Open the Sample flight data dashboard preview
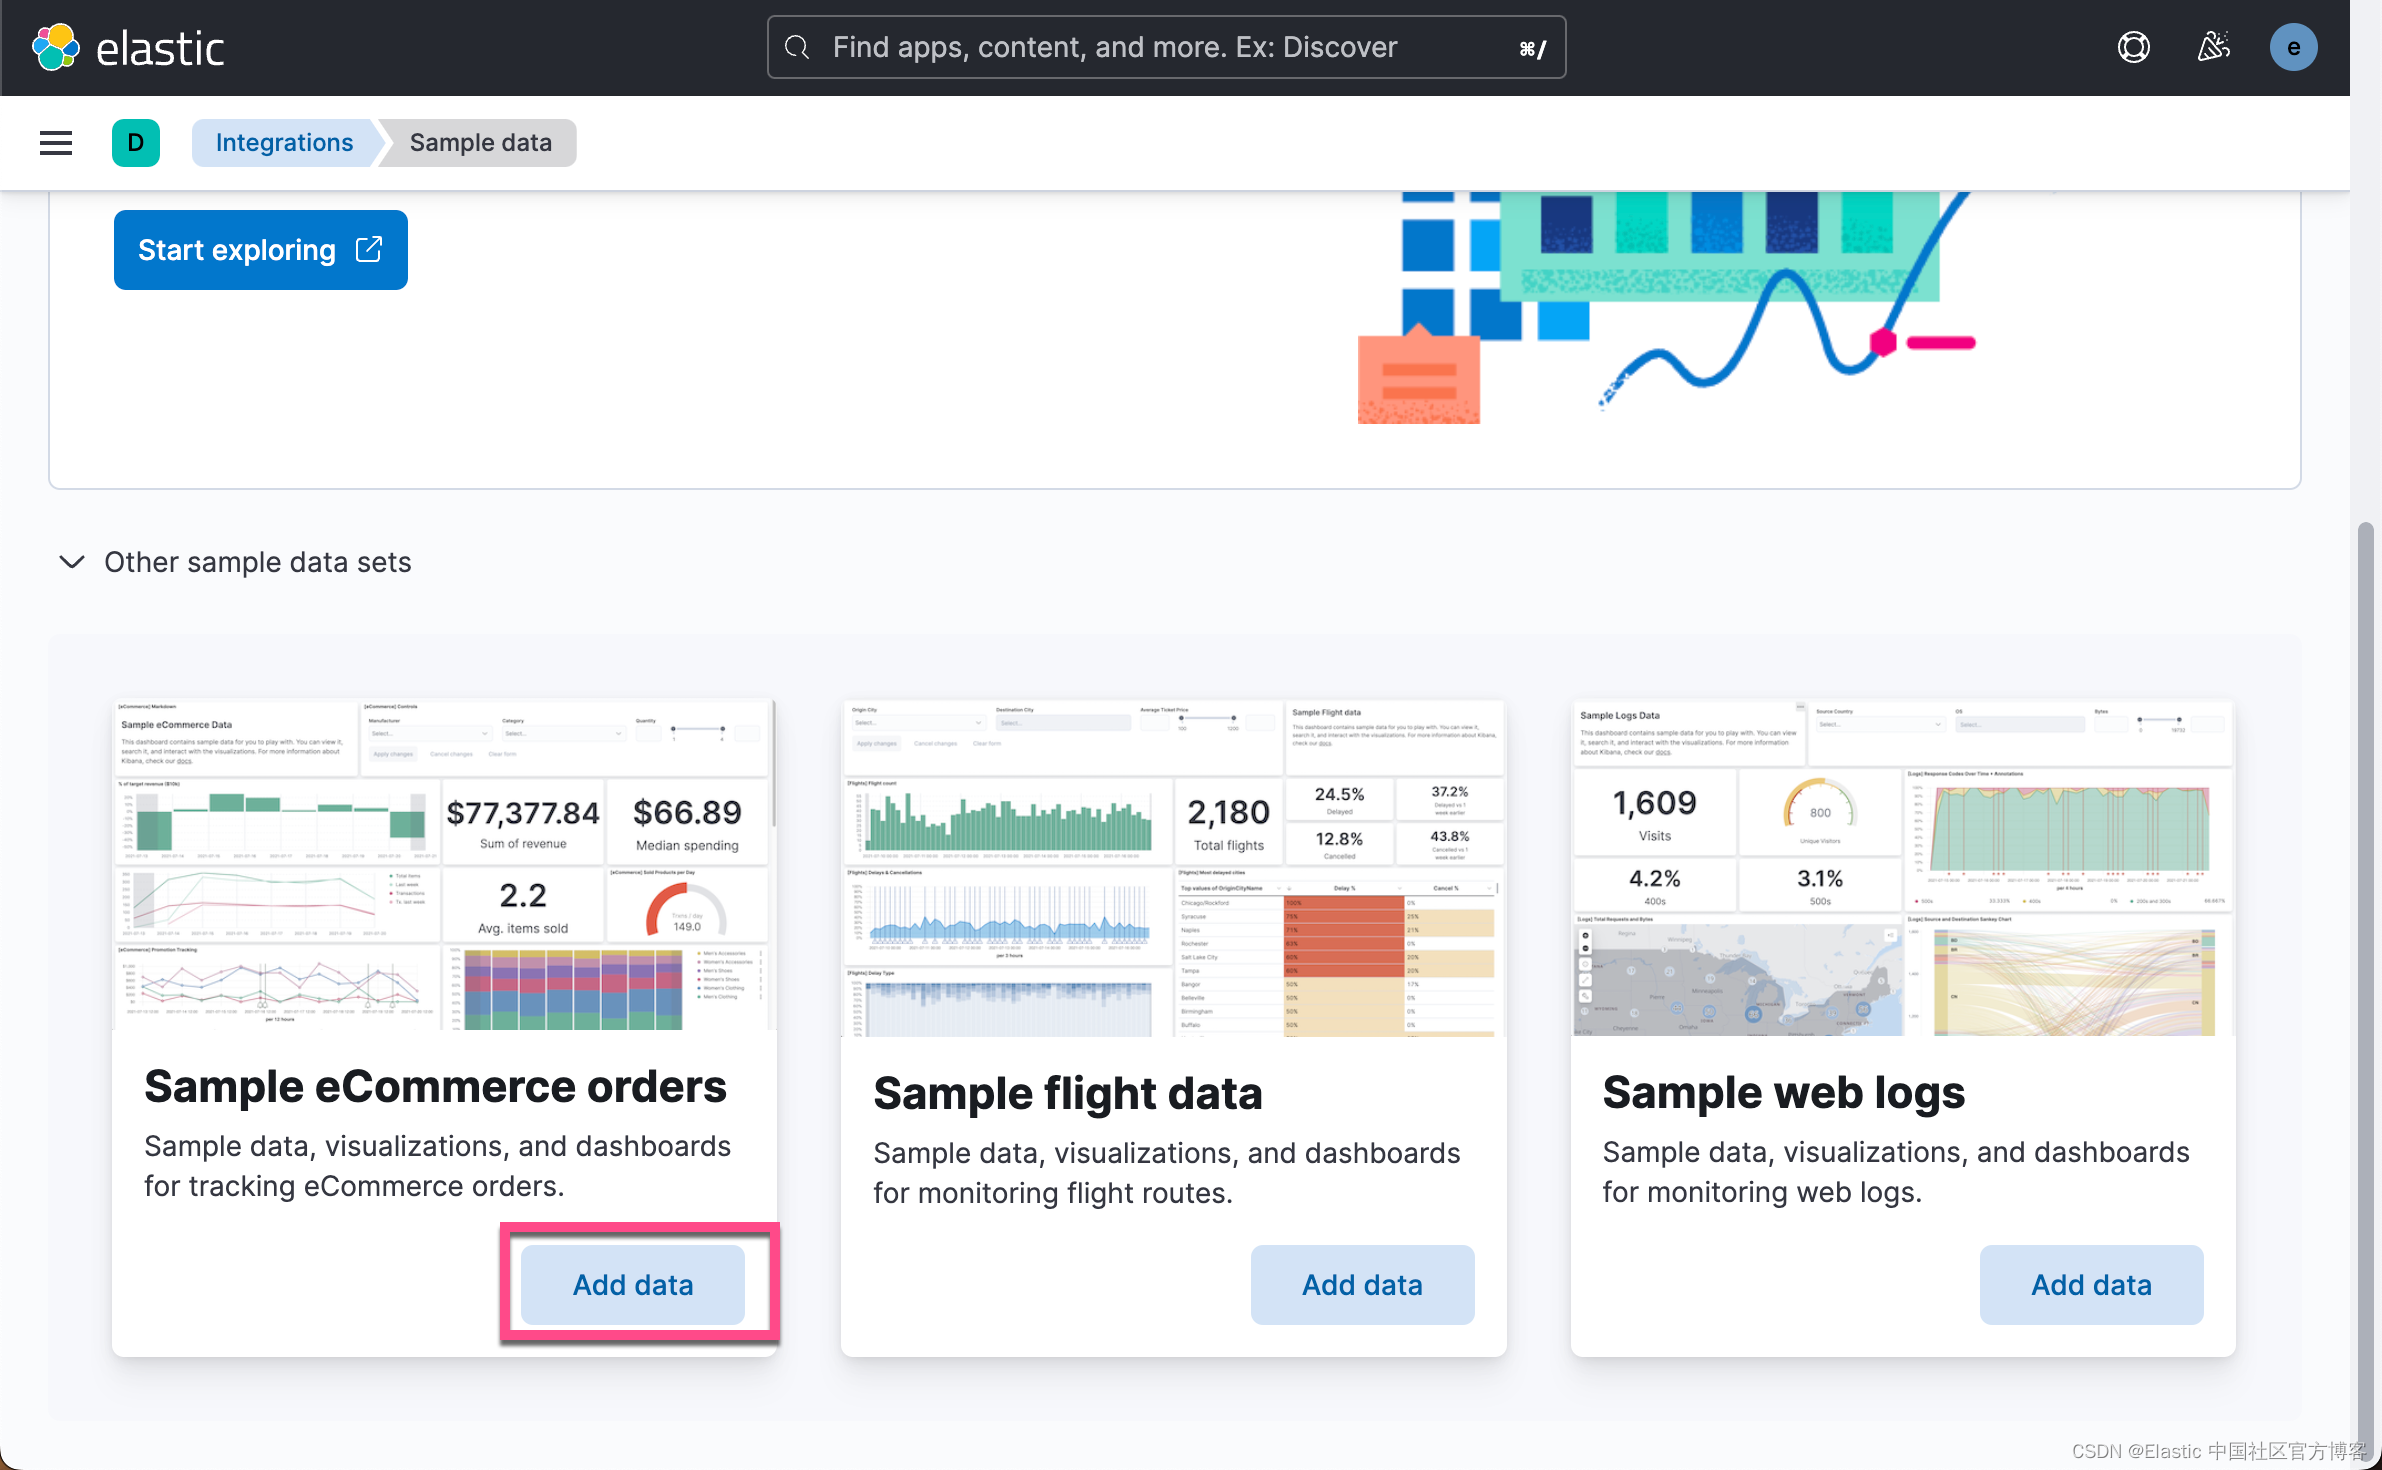The width and height of the screenshot is (2382, 1470). pyautogui.click(x=1171, y=865)
